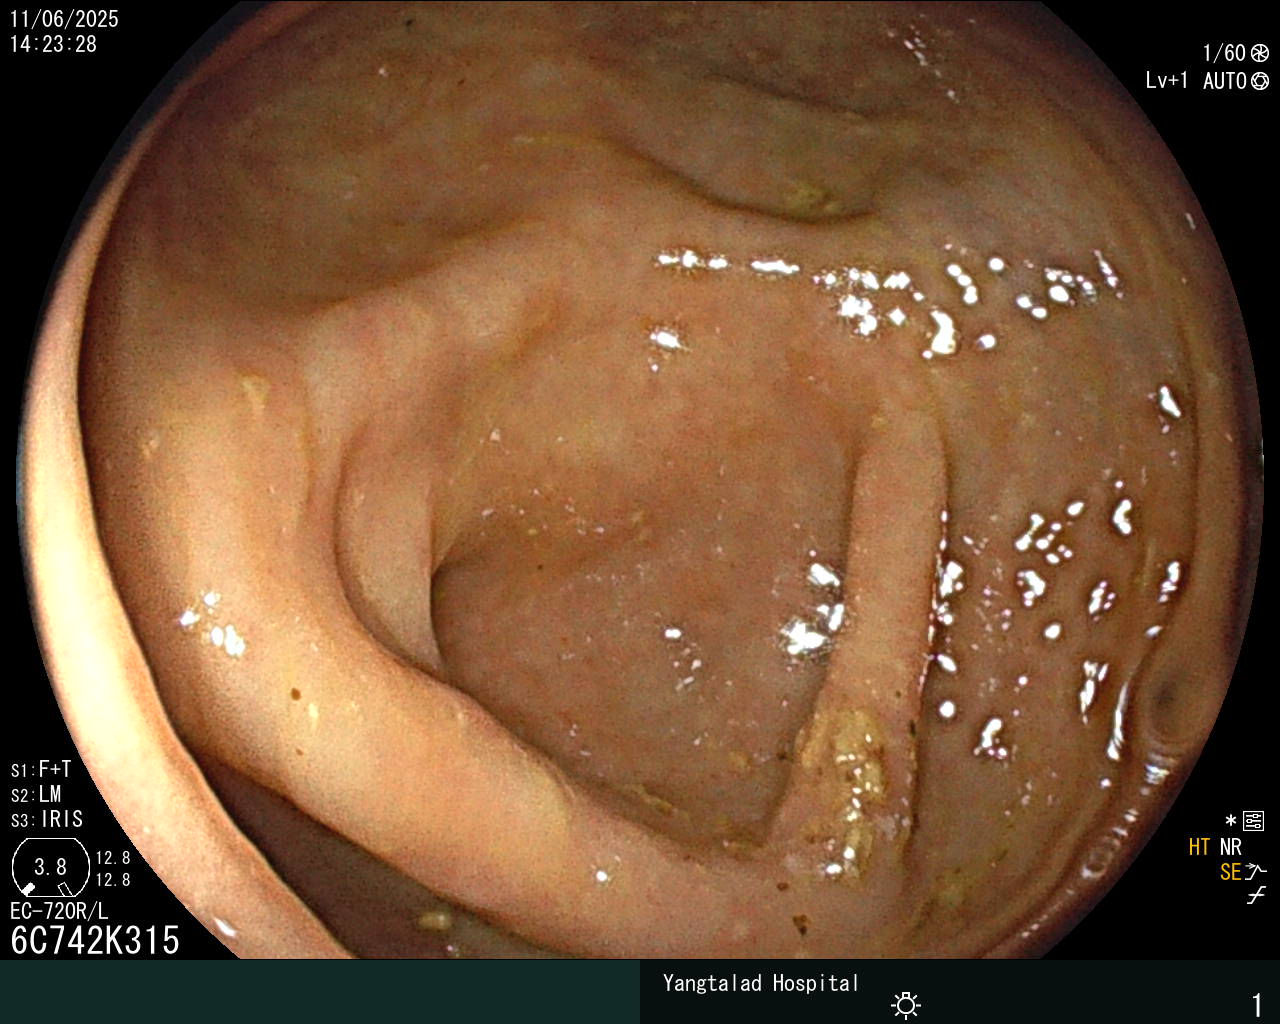Viewport: 1280px width, 1024px height.
Task: Click the sliders settings icon
Action: 1254,821
